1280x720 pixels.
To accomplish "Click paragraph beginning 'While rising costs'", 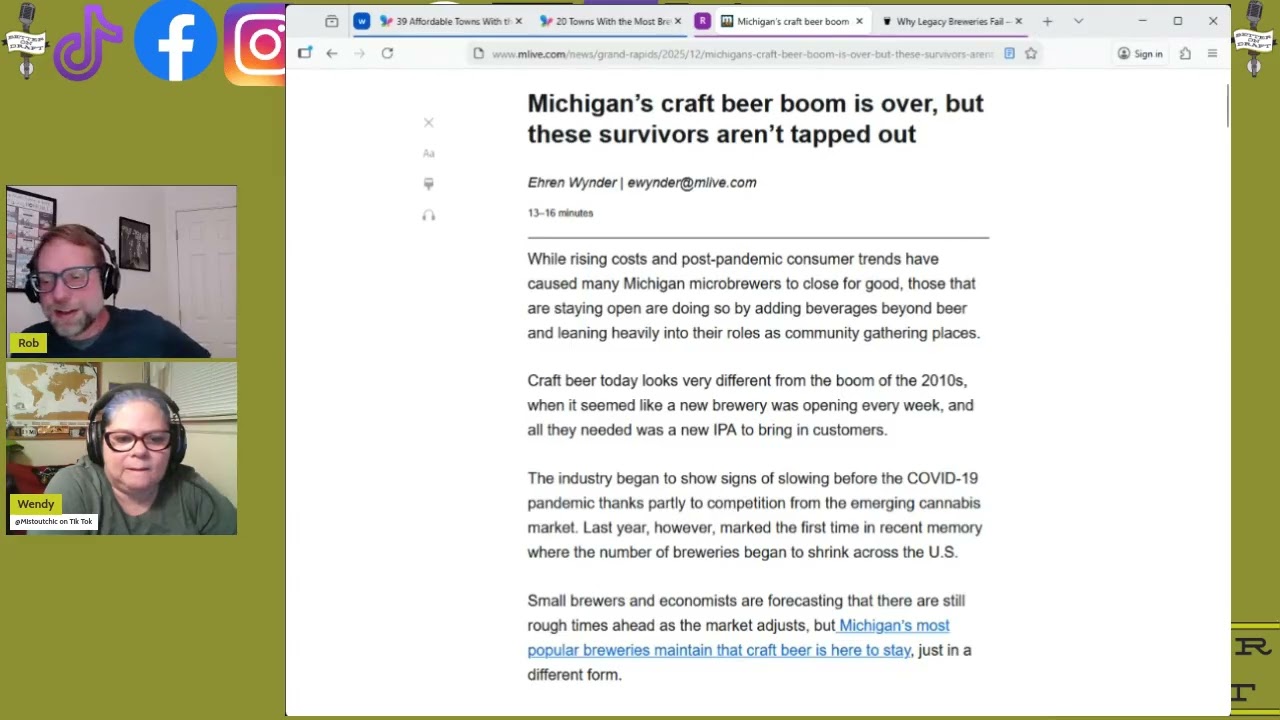I will click(754, 296).
